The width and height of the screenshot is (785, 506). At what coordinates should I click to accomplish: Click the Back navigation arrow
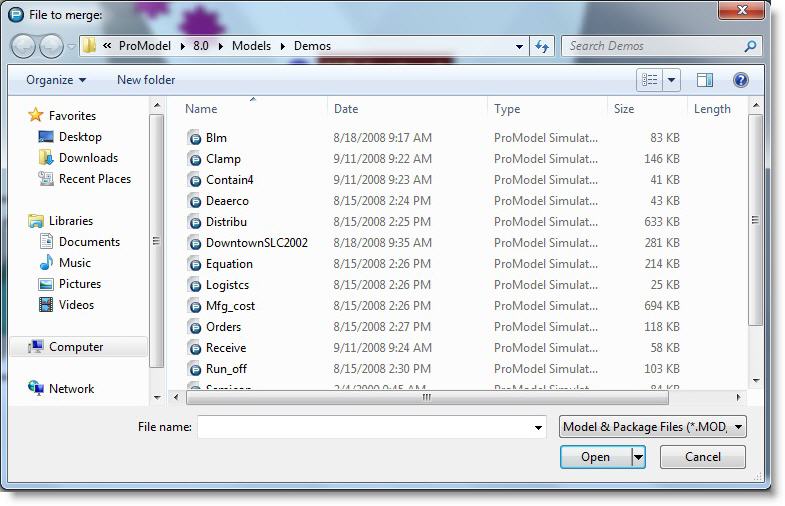point(23,46)
